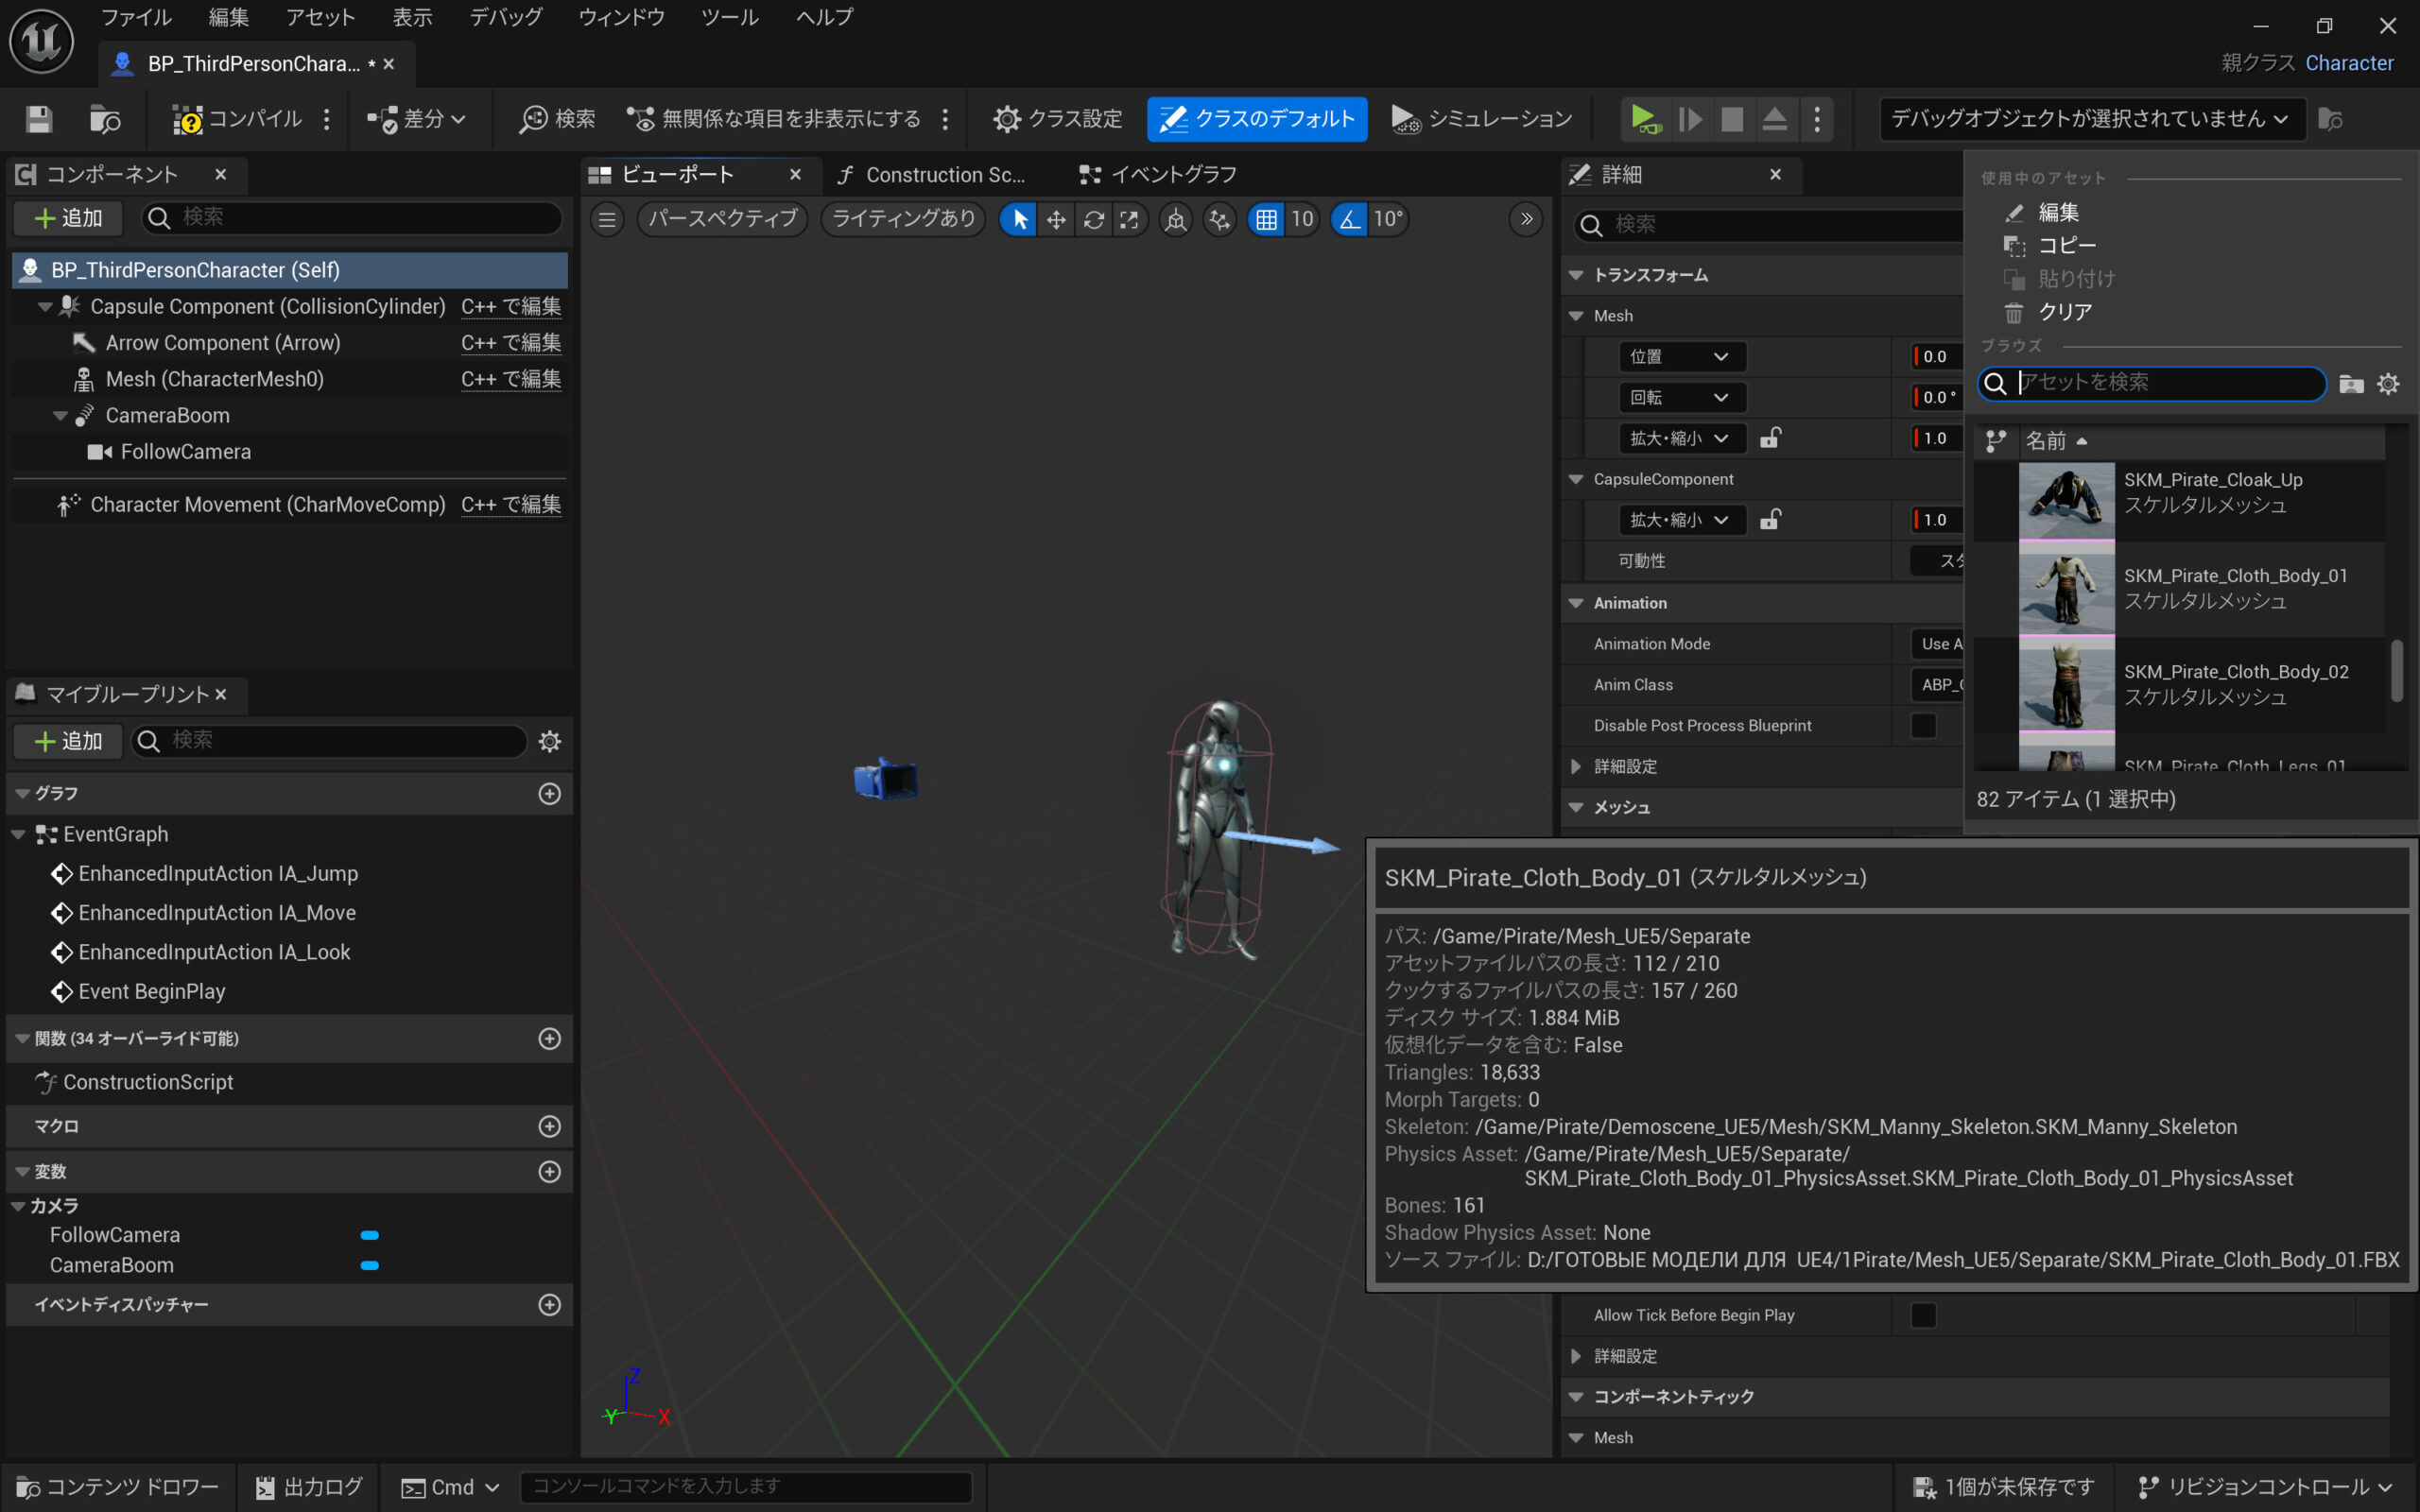Open My Blueprint settings gear

pos(549,741)
